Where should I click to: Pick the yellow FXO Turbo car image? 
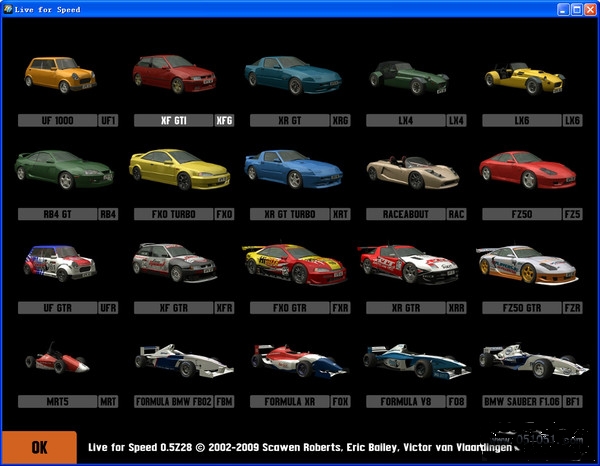179,169
